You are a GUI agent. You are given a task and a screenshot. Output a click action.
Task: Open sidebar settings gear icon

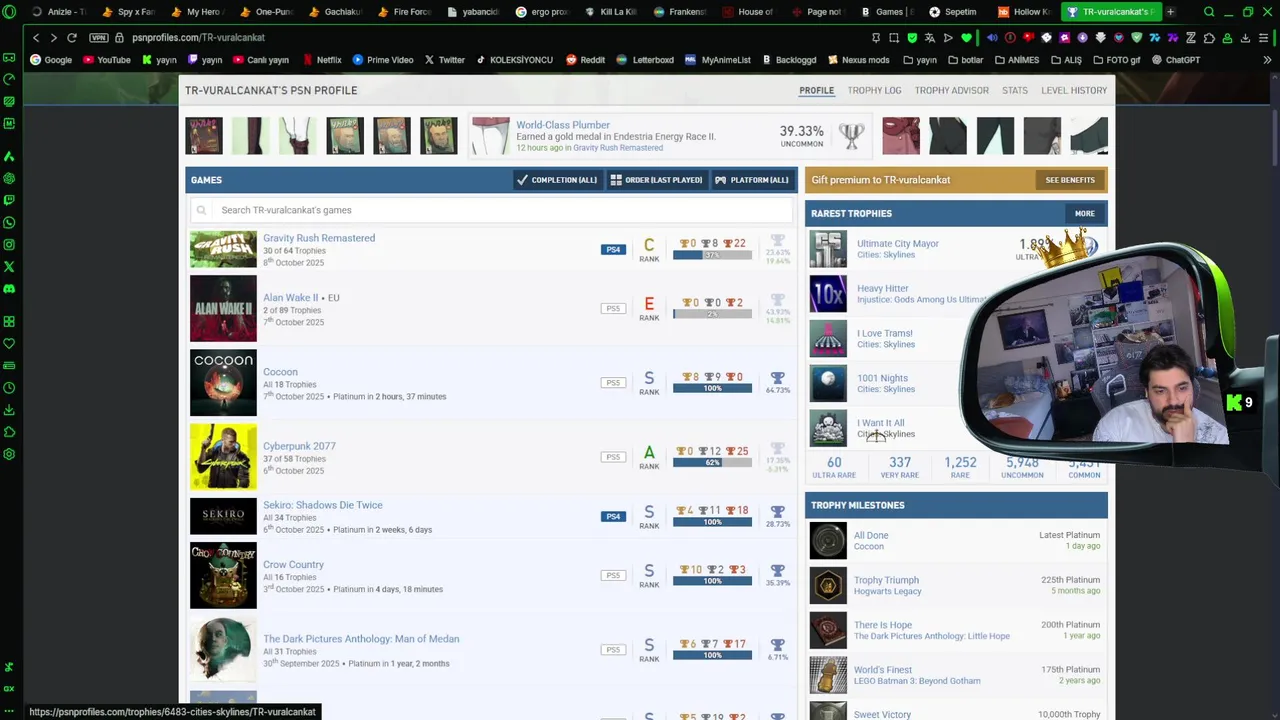click(9, 454)
